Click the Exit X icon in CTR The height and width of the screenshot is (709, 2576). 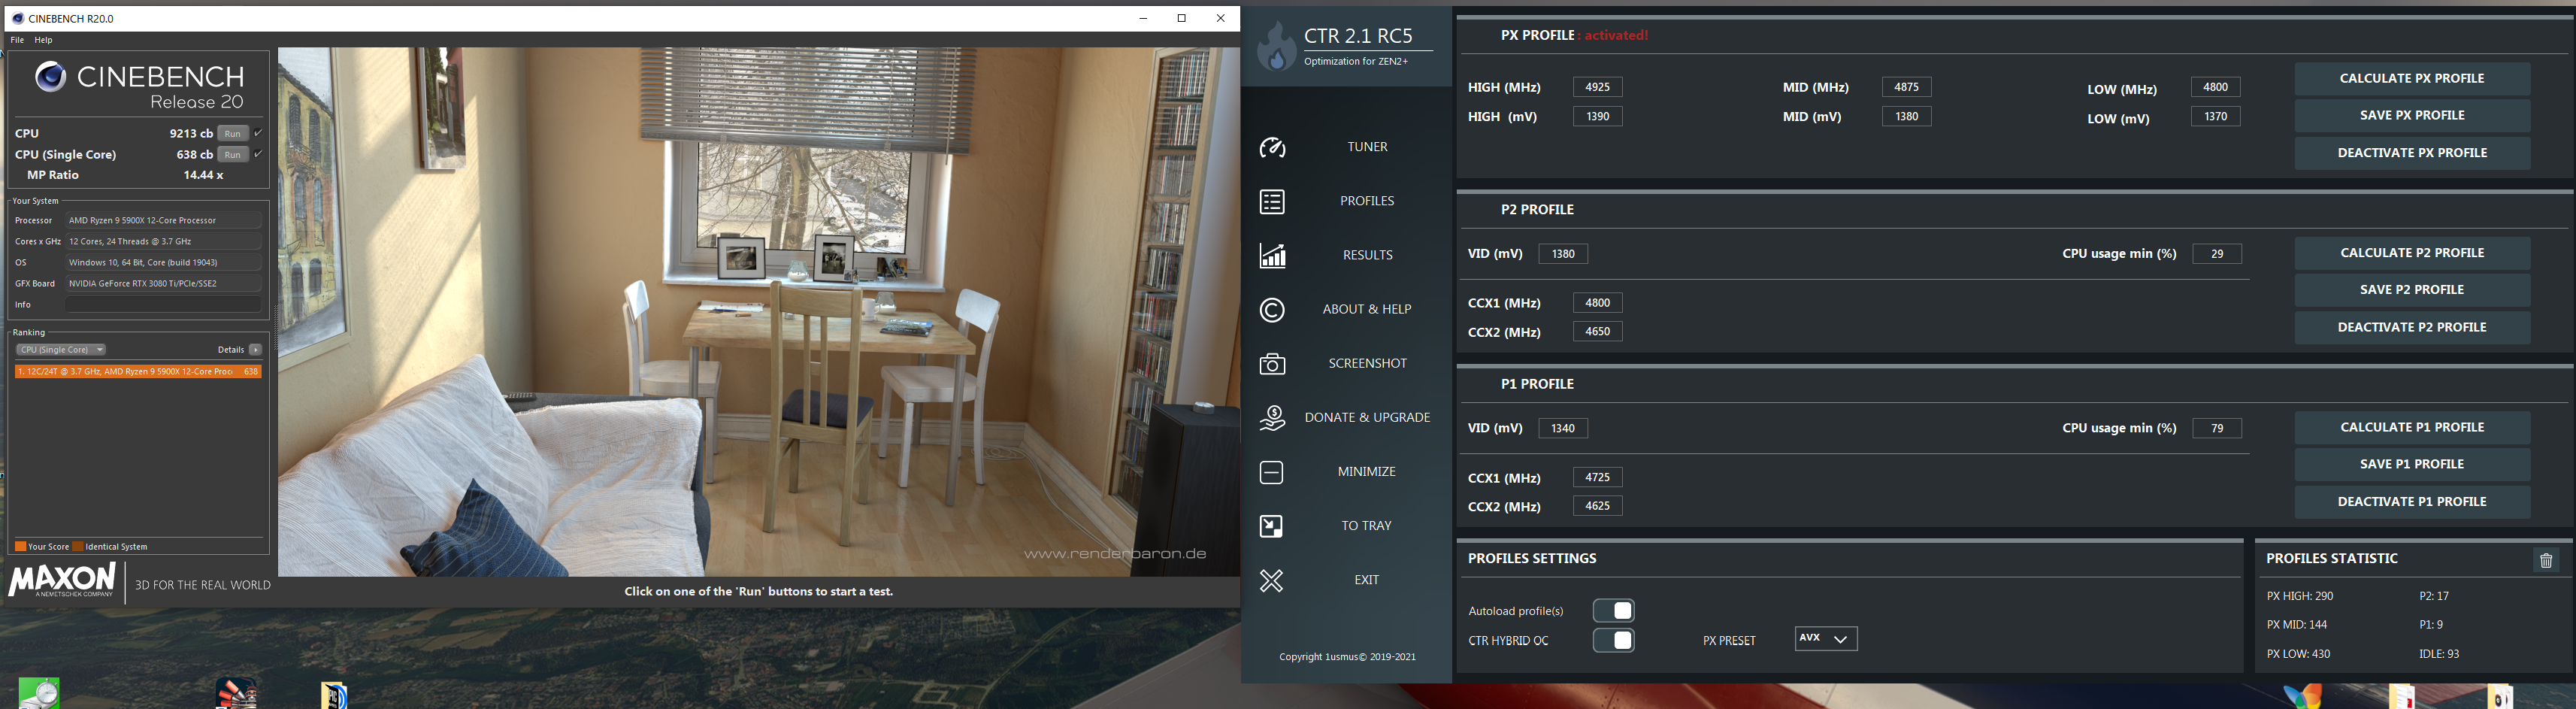1271,581
